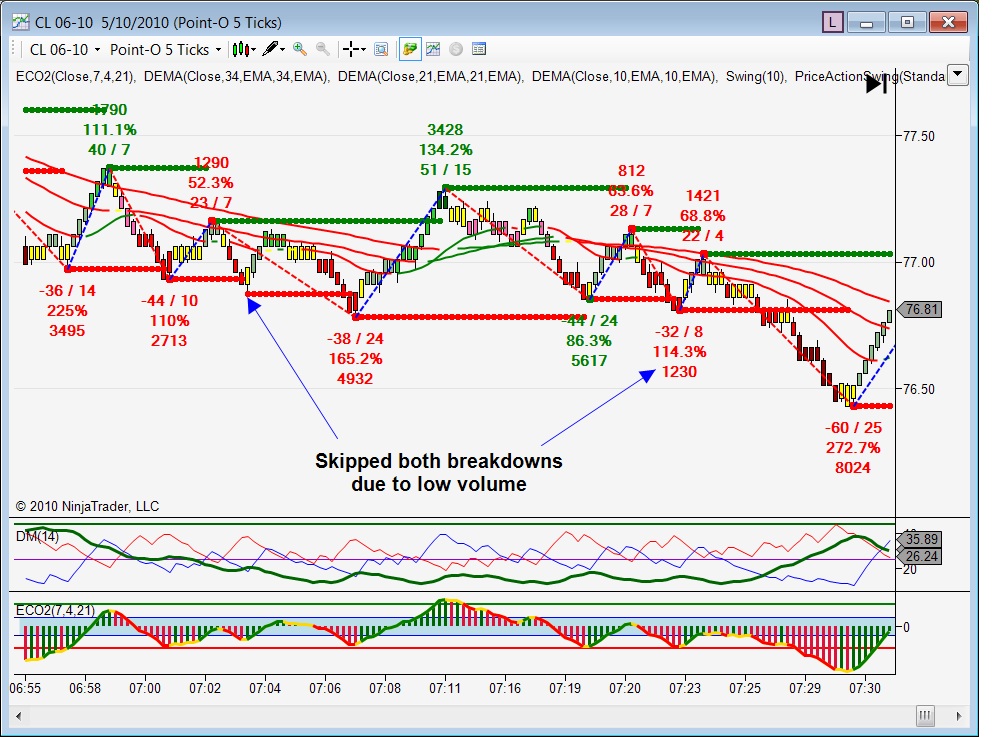Click the DEMA(Close,21,EMA,21,EMA) indicator label
The width and height of the screenshot is (1008, 737).
click(x=431, y=77)
